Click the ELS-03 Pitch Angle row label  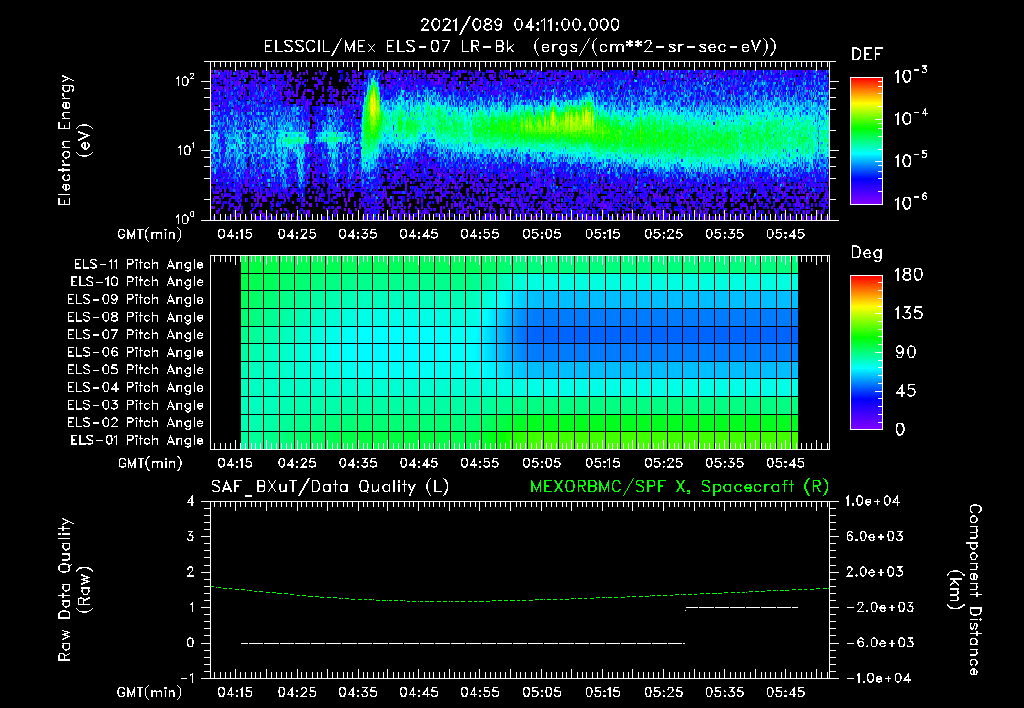point(136,405)
